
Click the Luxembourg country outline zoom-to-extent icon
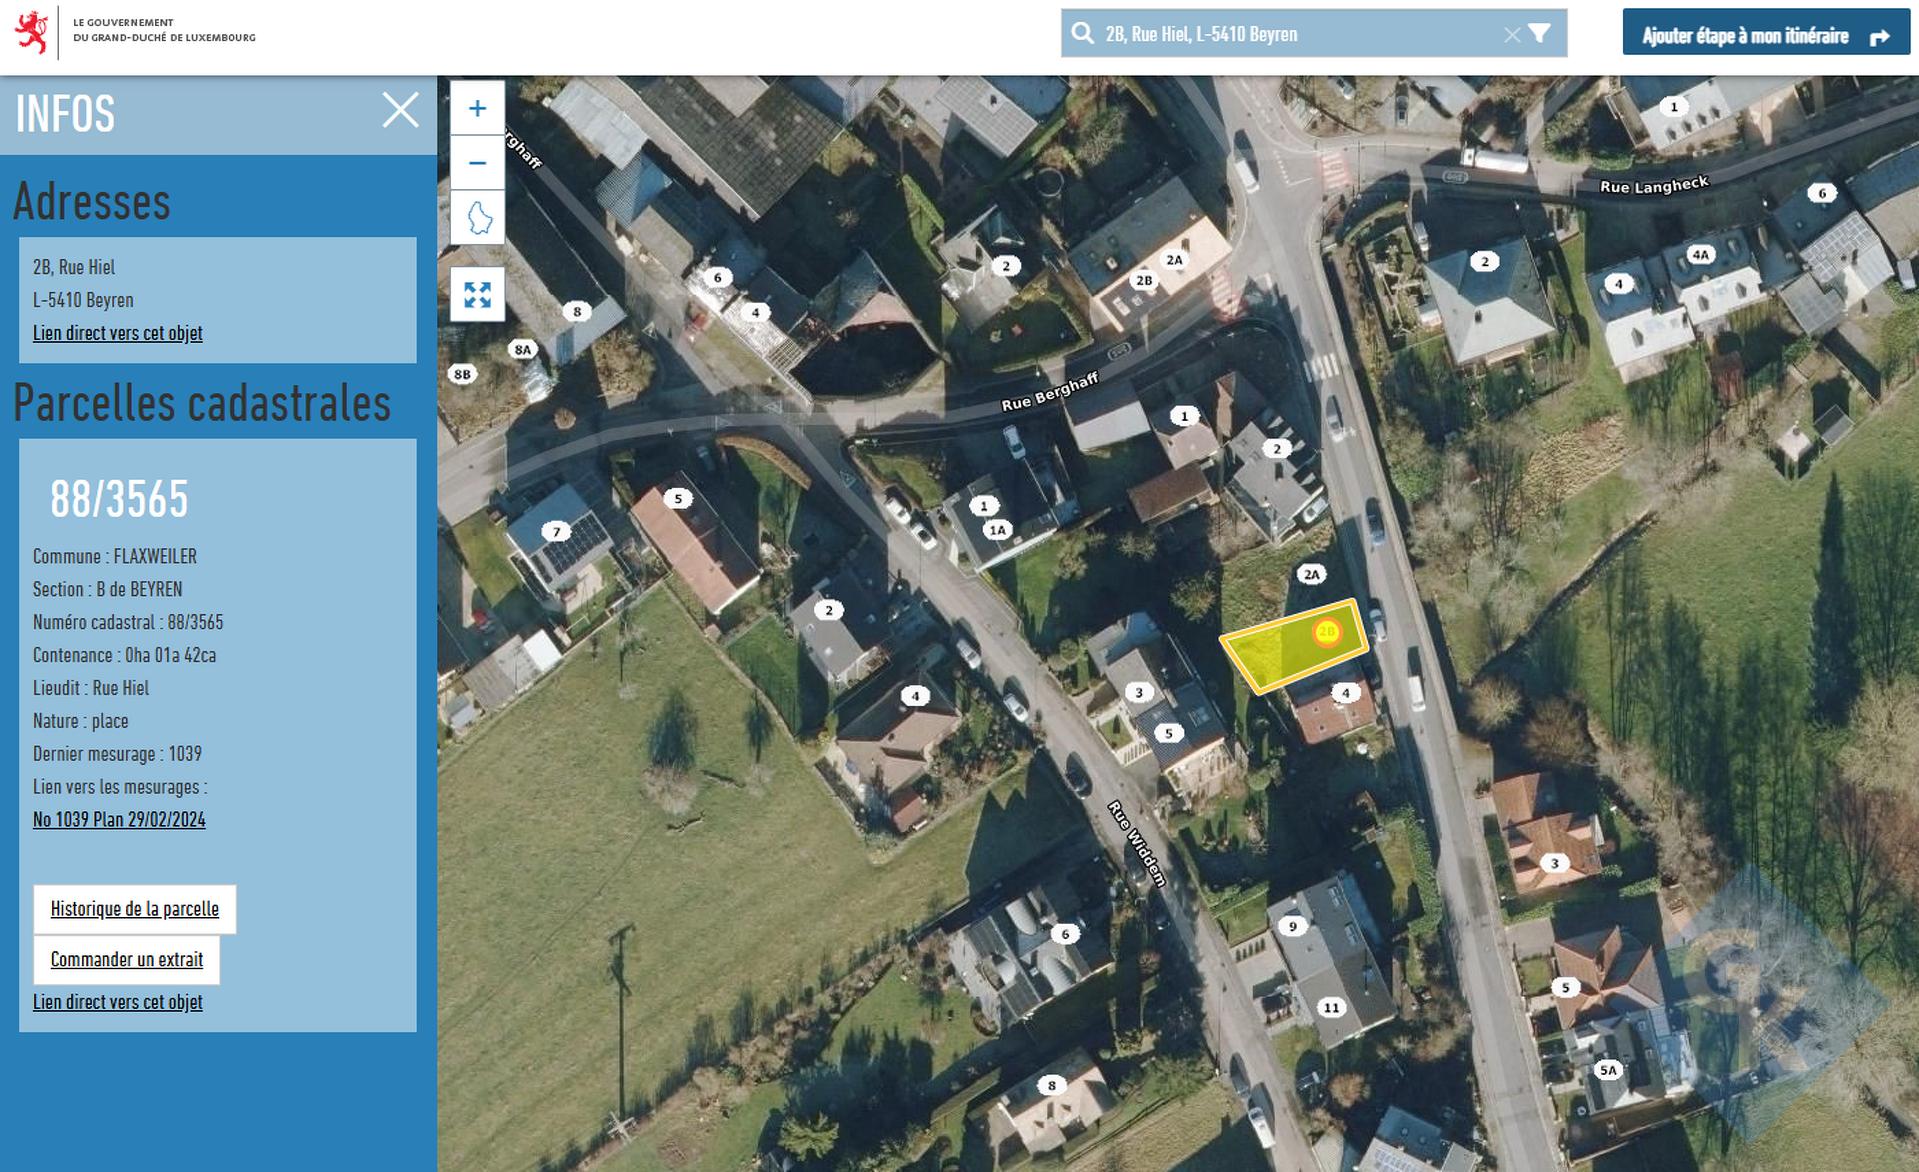tap(477, 217)
